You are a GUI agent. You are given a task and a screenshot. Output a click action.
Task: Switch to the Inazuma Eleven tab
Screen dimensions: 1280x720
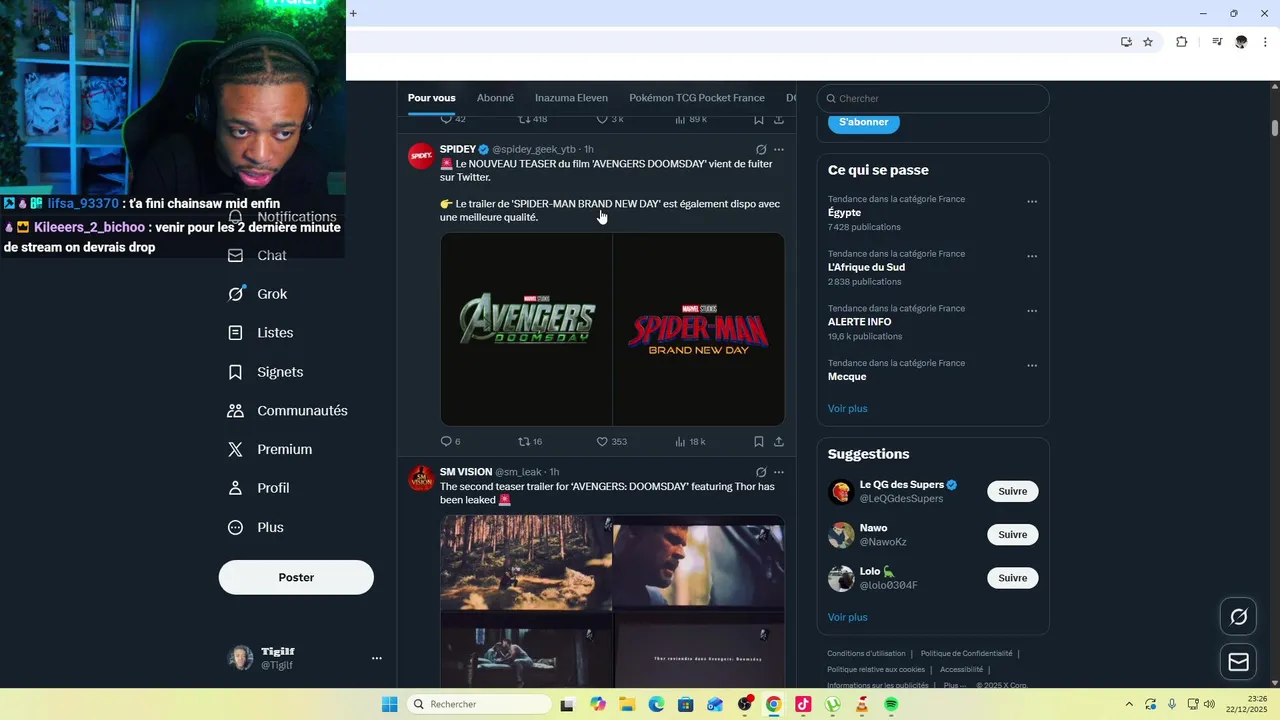click(571, 98)
